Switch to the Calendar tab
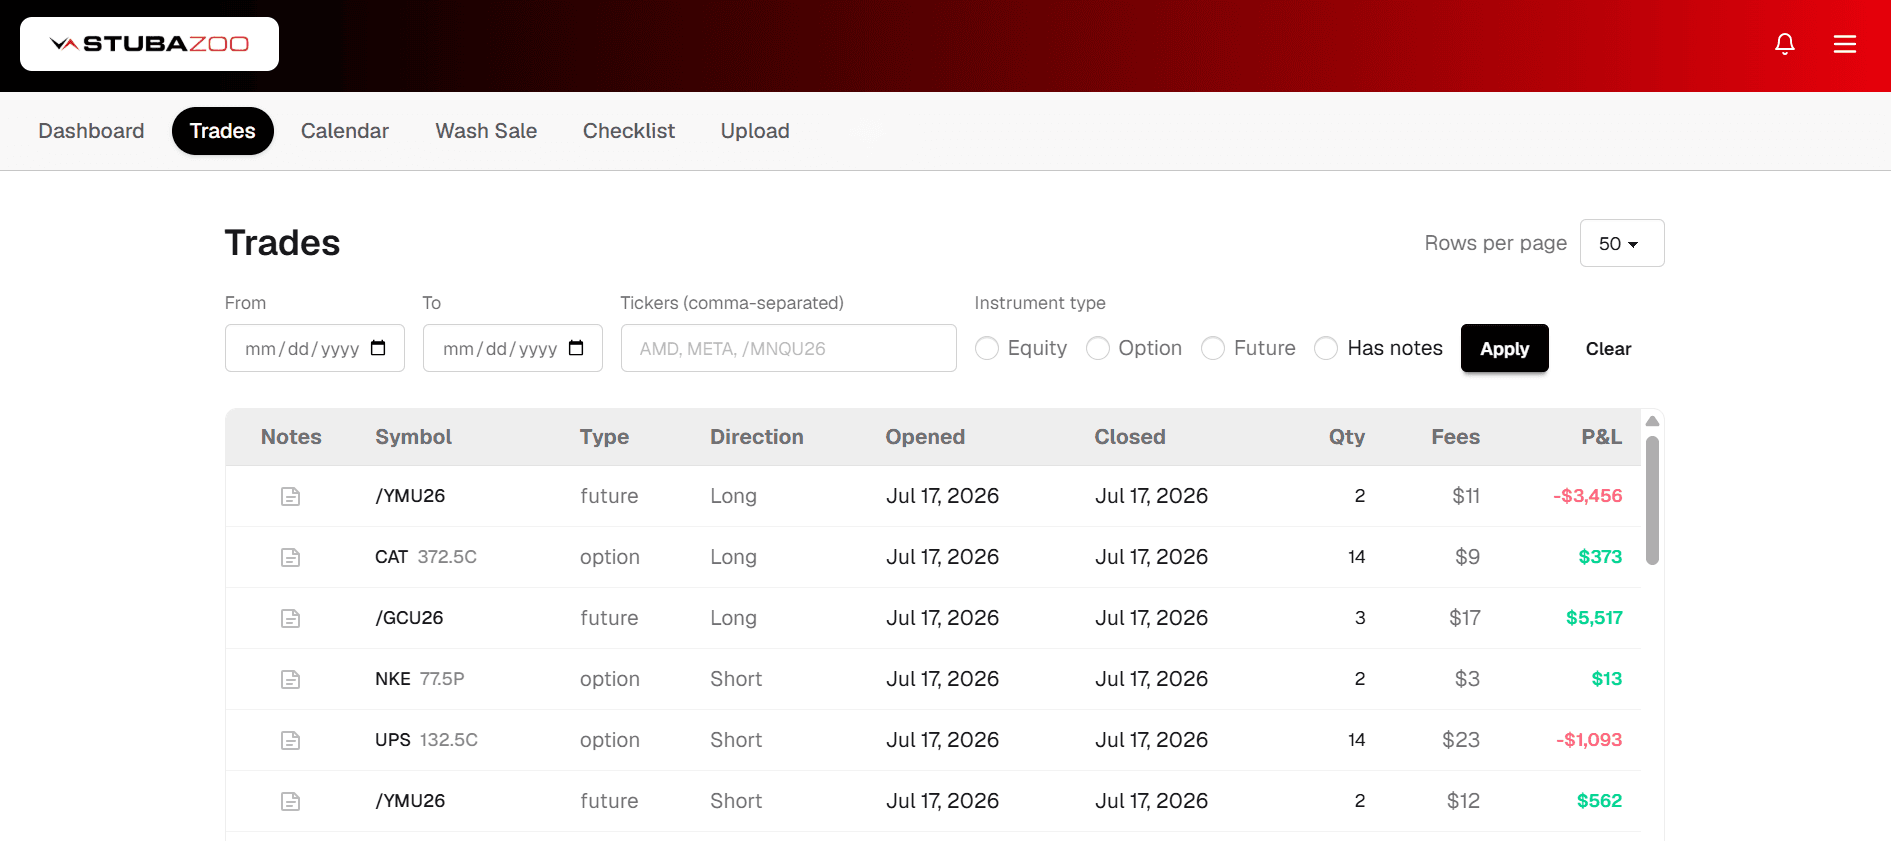The height and width of the screenshot is (841, 1891). click(x=345, y=131)
